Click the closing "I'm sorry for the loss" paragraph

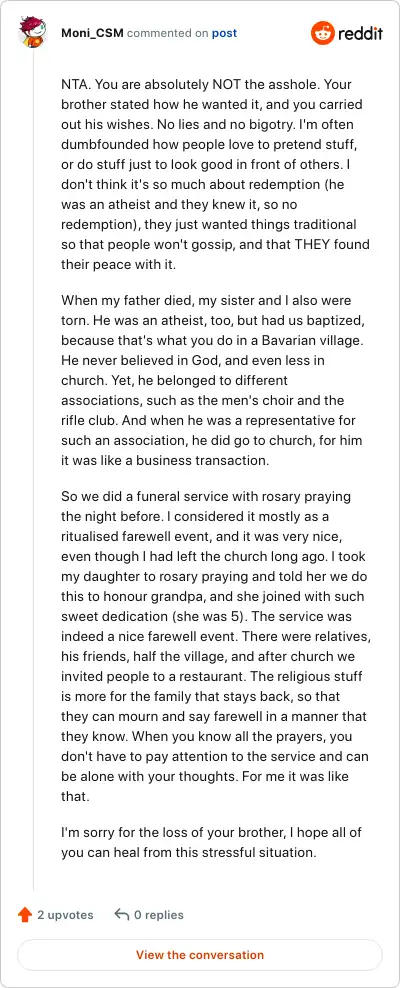pyautogui.click(x=212, y=842)
